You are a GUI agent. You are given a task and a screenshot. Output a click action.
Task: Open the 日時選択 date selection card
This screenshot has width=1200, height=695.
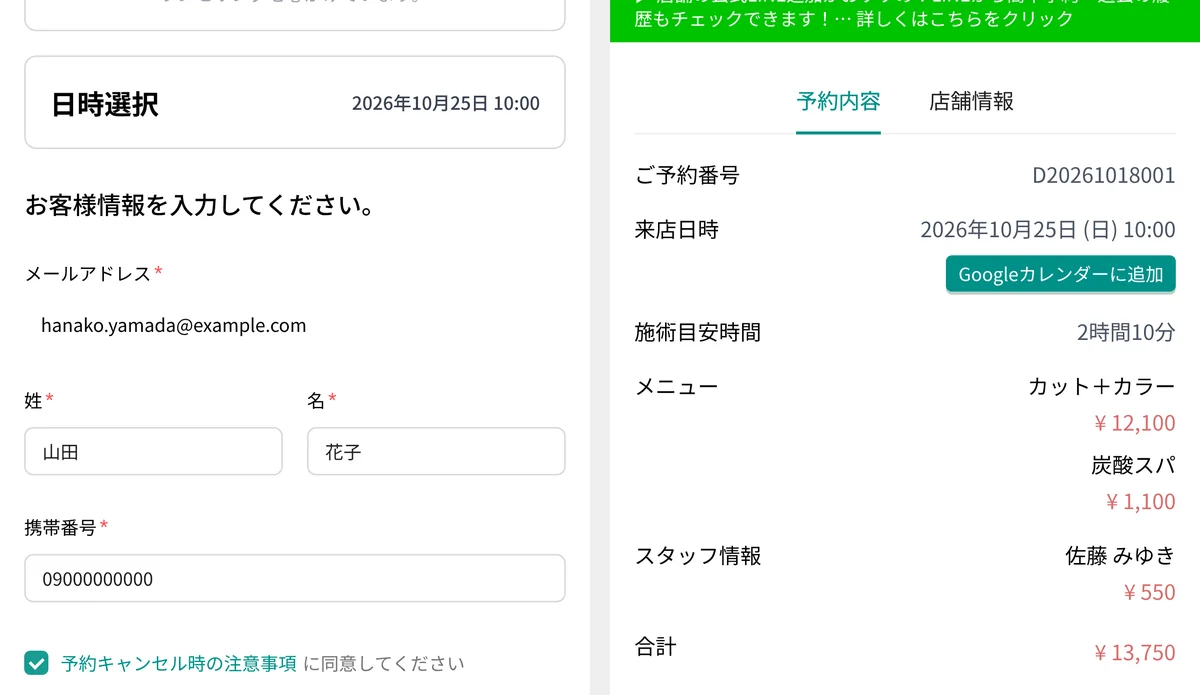click(x=295, y=102)
